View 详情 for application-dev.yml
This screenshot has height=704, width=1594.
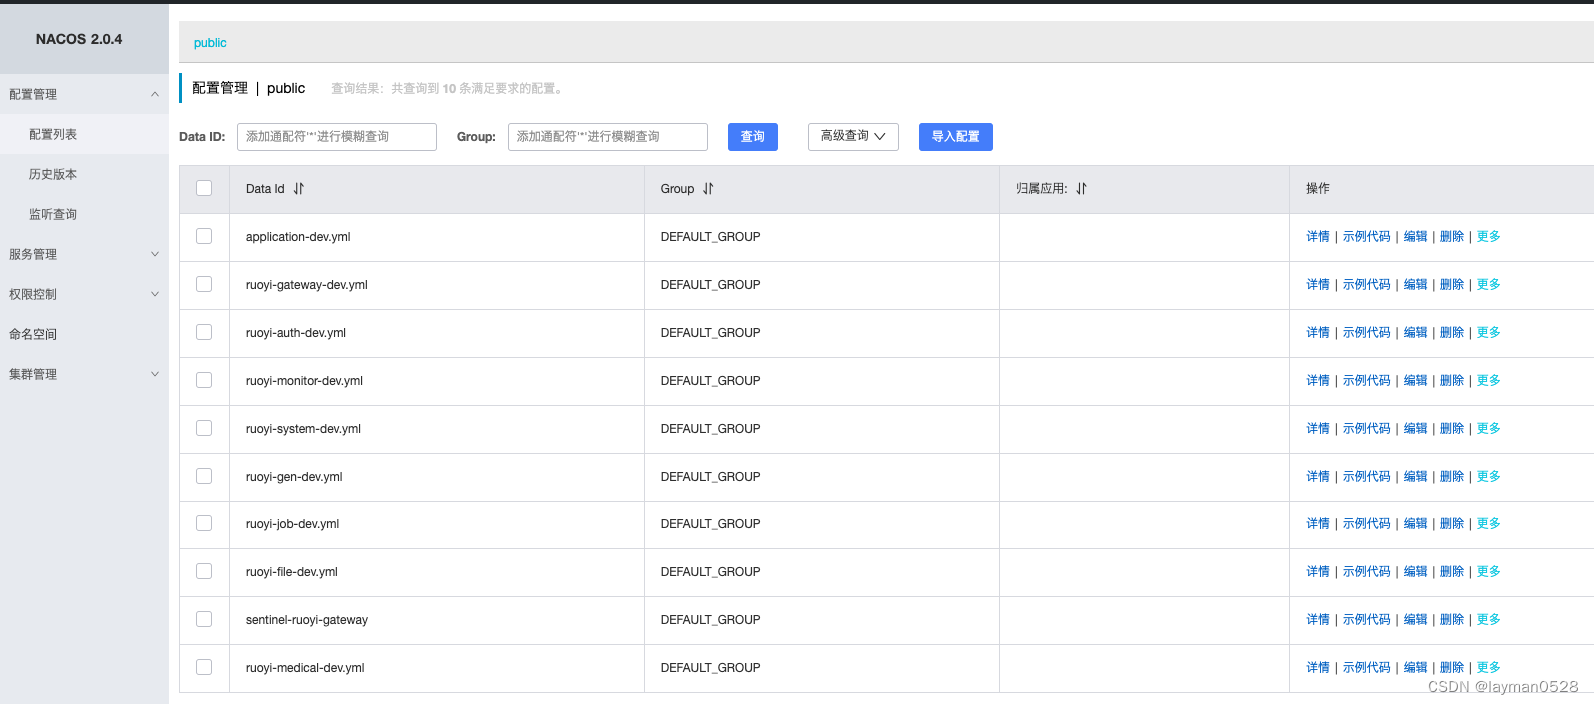tap(1318, 237)
